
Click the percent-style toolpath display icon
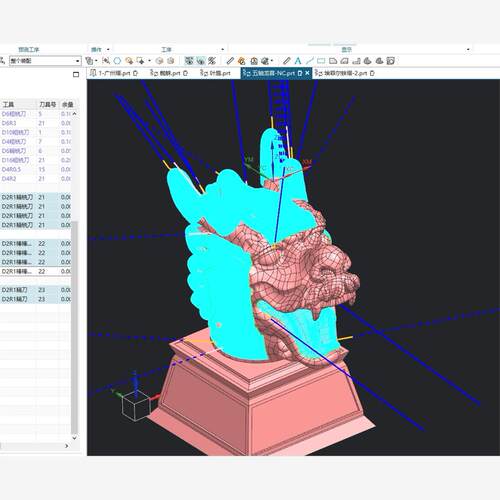pos(212,61)
